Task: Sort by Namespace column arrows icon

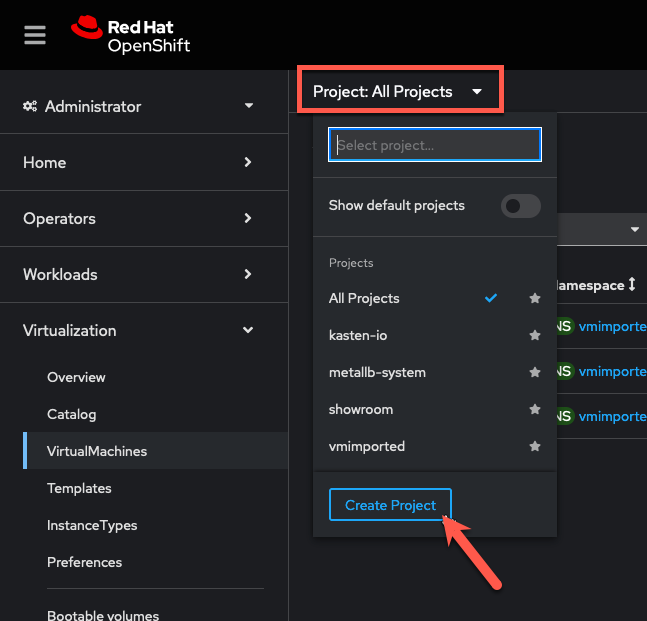Action: pos(632,284)
